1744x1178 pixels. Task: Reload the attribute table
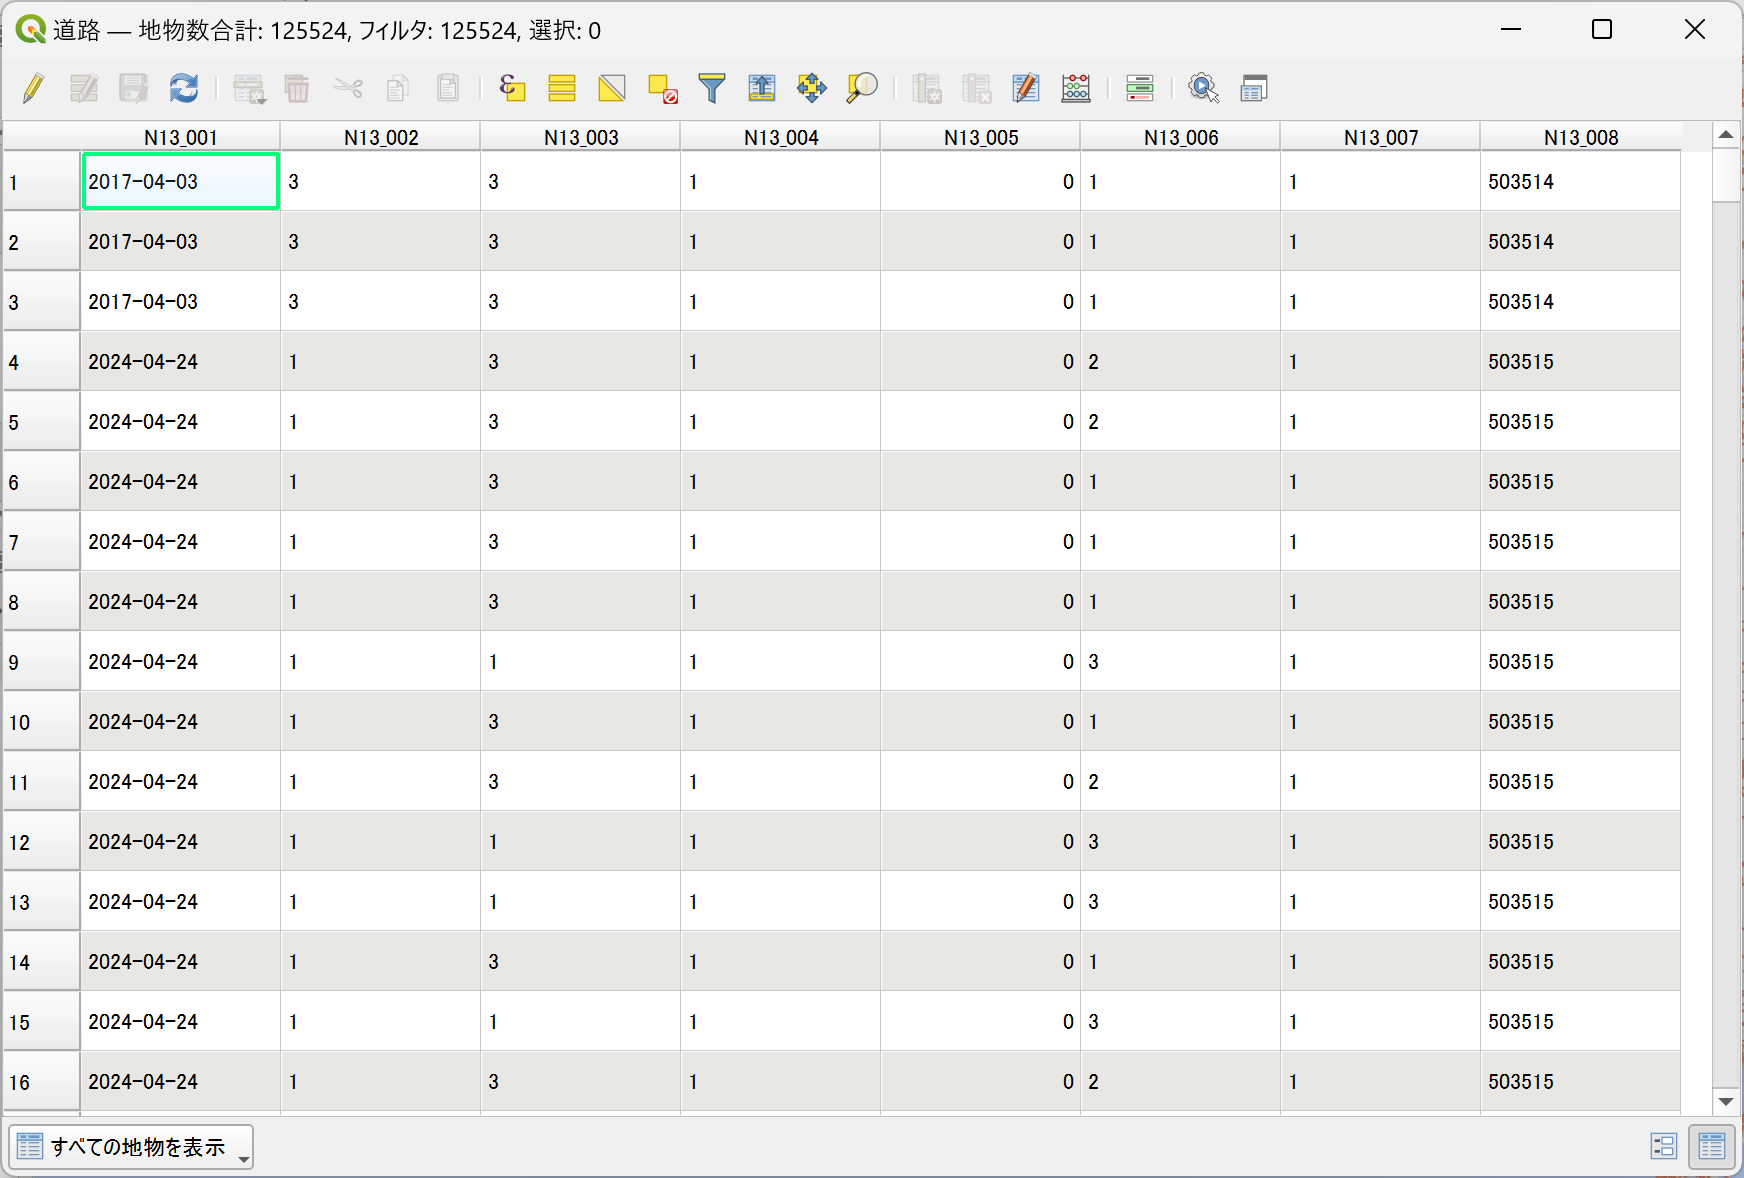point(184,88)
